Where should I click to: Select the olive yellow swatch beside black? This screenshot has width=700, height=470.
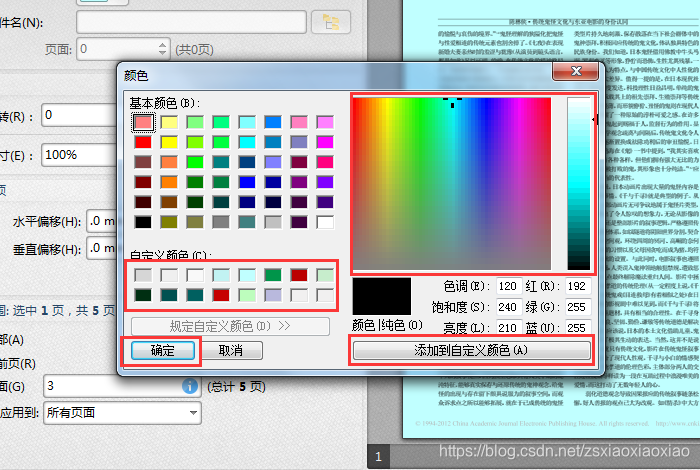(x=169, y=222)
